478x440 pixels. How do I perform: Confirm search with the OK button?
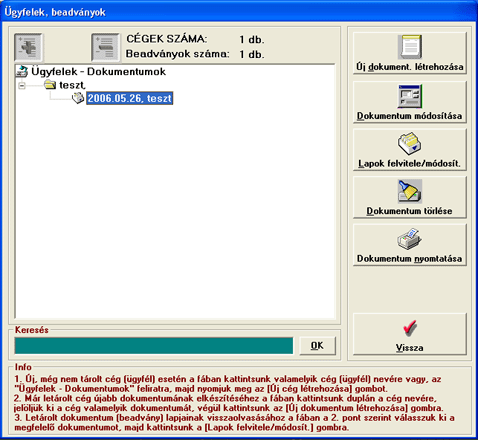tap(317, 346)
